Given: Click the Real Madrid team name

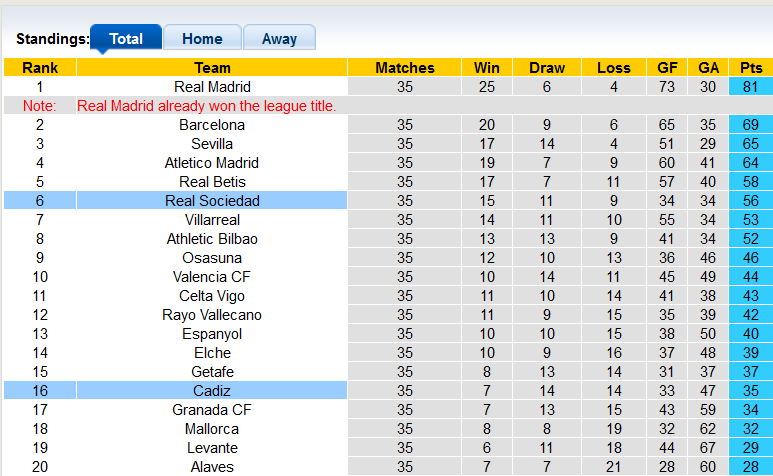Looking at the screenshot, I should click(212, 87).
